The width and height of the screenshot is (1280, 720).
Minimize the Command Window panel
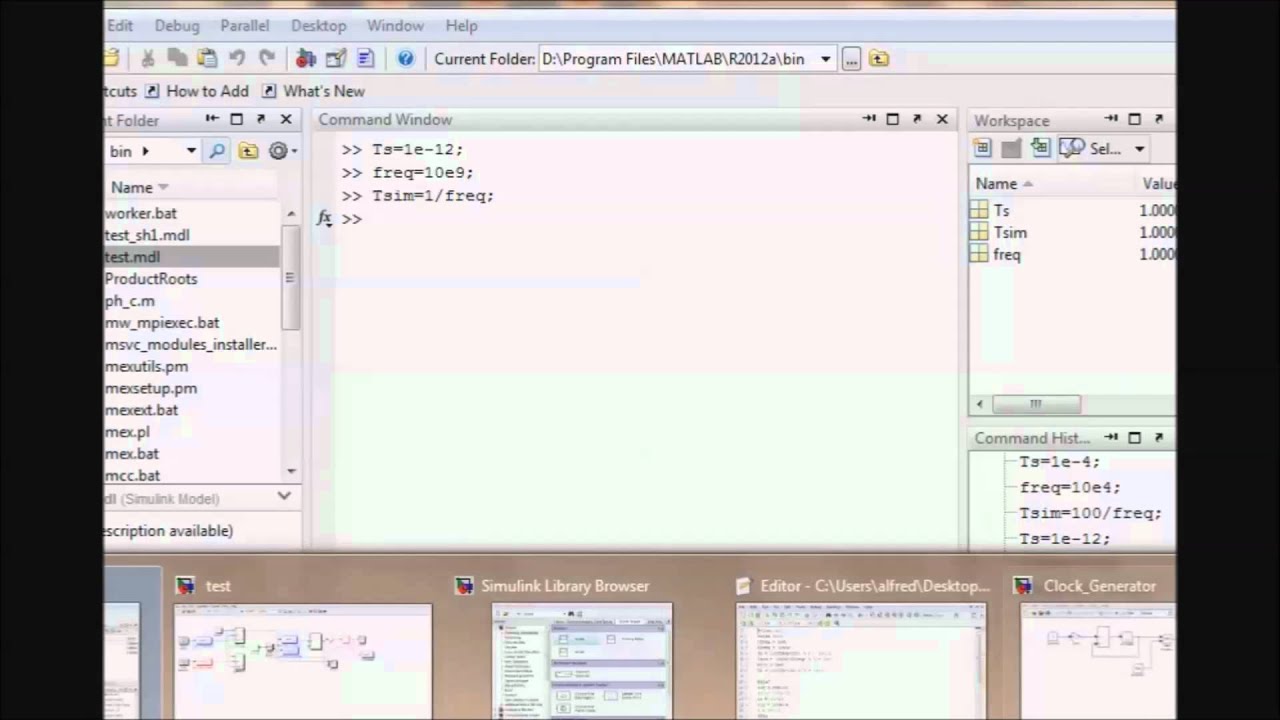tap(869, 119)
